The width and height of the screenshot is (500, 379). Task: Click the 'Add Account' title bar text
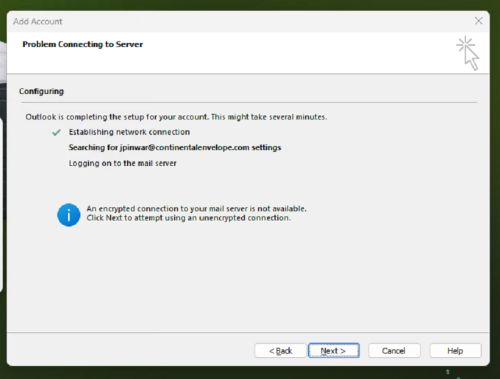pyautogui.click(x=38, y=22)
